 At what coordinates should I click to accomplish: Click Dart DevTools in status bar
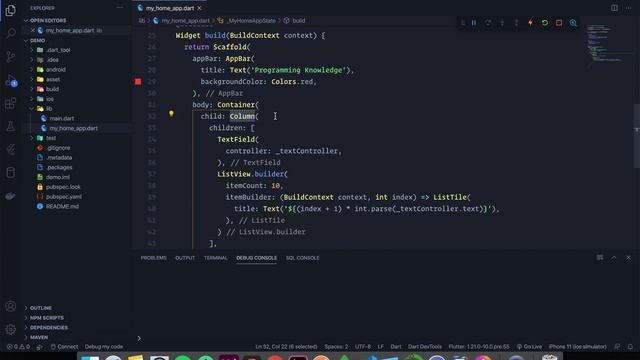click(424, 347)
